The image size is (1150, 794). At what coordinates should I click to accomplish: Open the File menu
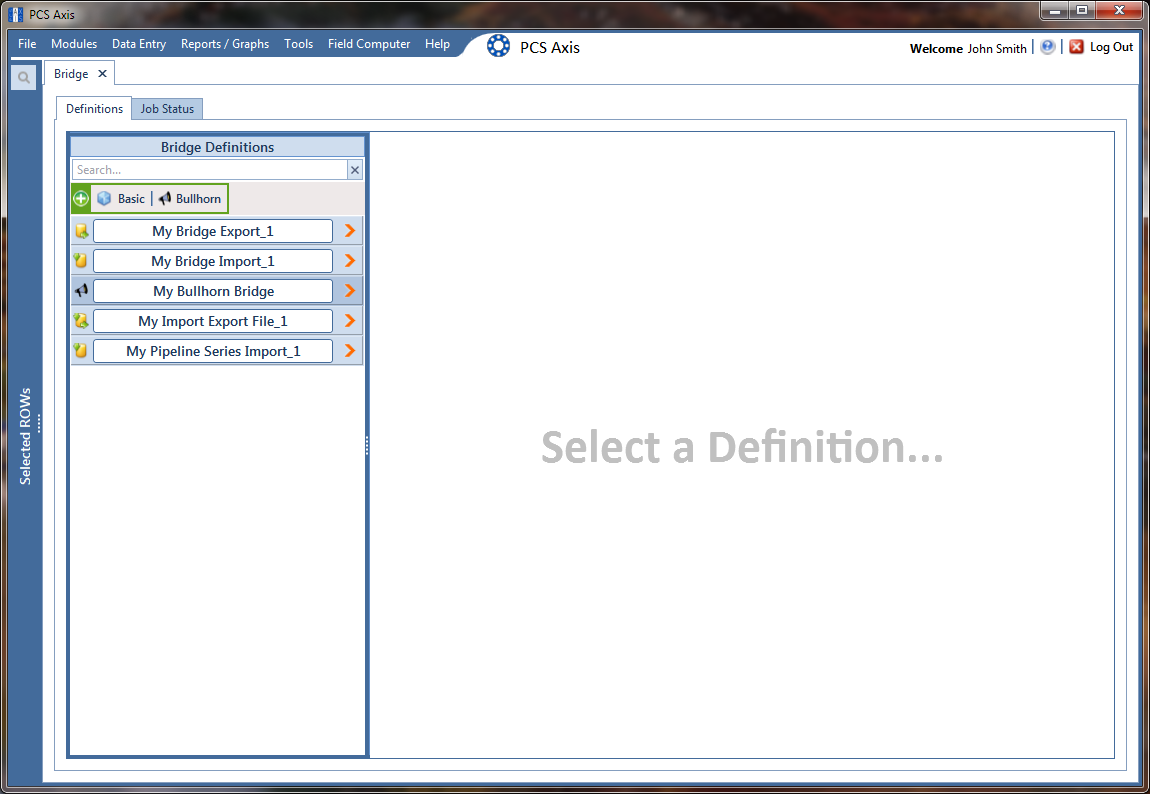(27, 44)
